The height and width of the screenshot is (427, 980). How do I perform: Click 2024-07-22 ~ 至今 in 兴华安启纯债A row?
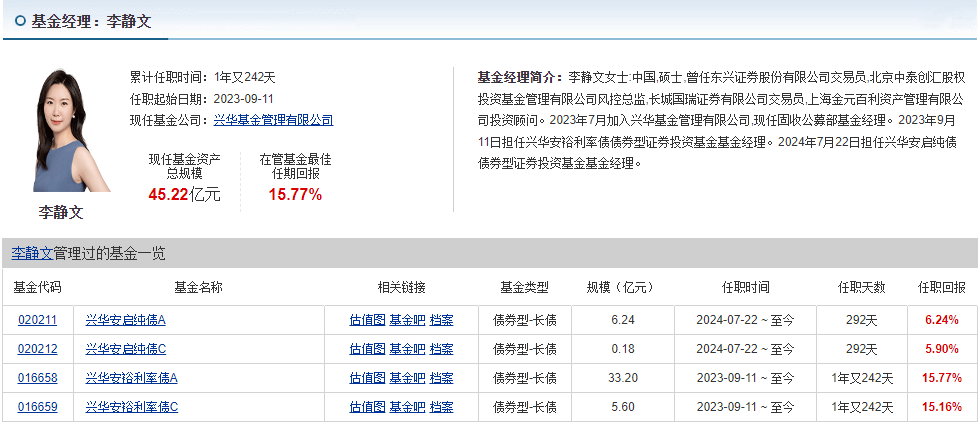coord(745,320)
